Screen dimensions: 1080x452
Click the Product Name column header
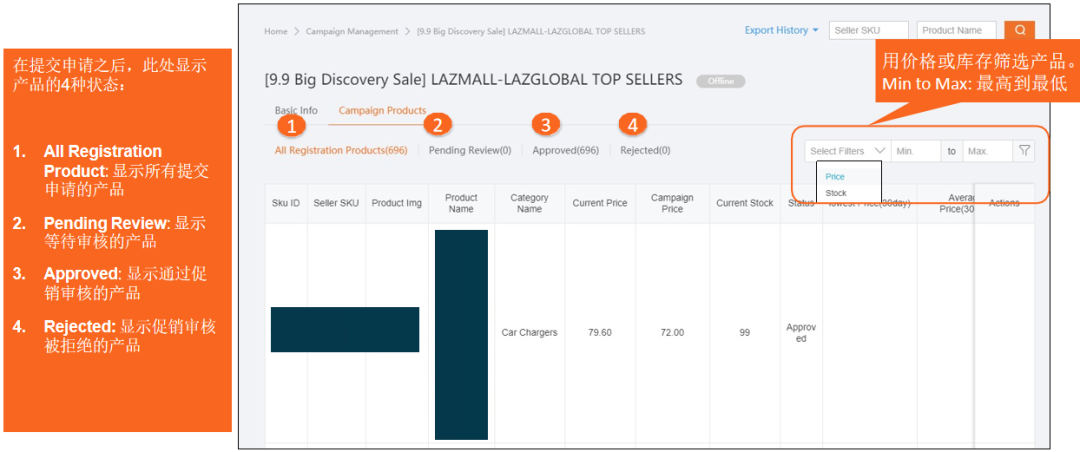click(x=461, y=203)
